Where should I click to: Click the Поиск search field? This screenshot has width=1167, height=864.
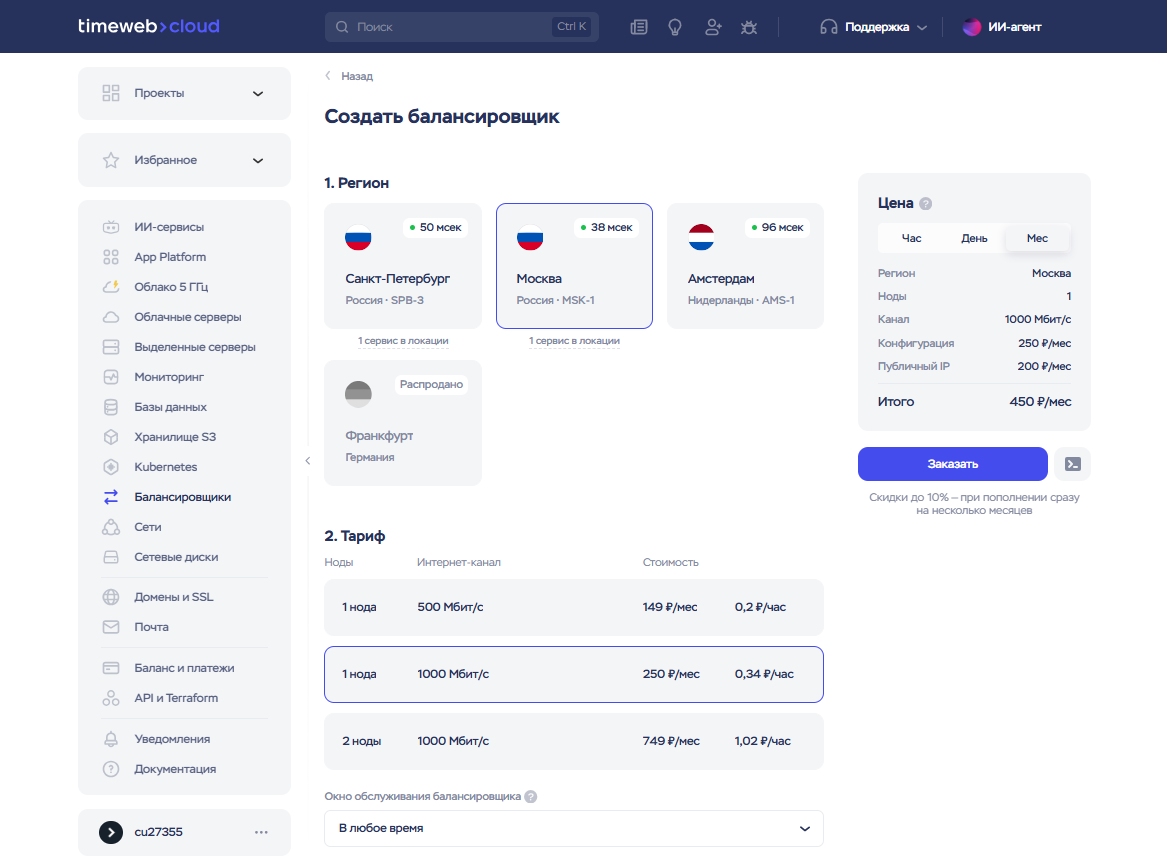click(x=461, y=27)
